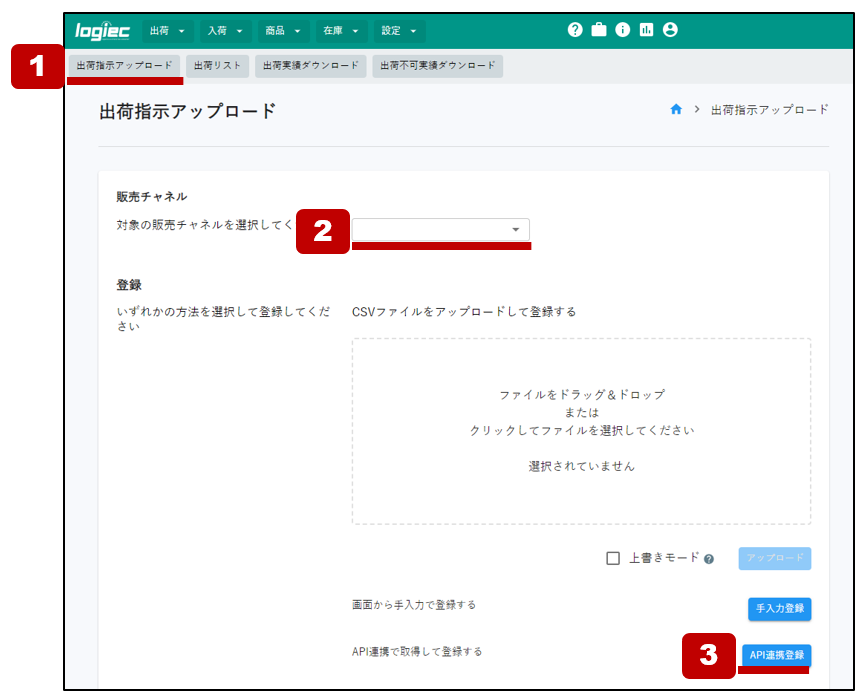The width and height of the screenshot is (863, 697).
Task: Click the logiec logo
Action: (103, 31)
